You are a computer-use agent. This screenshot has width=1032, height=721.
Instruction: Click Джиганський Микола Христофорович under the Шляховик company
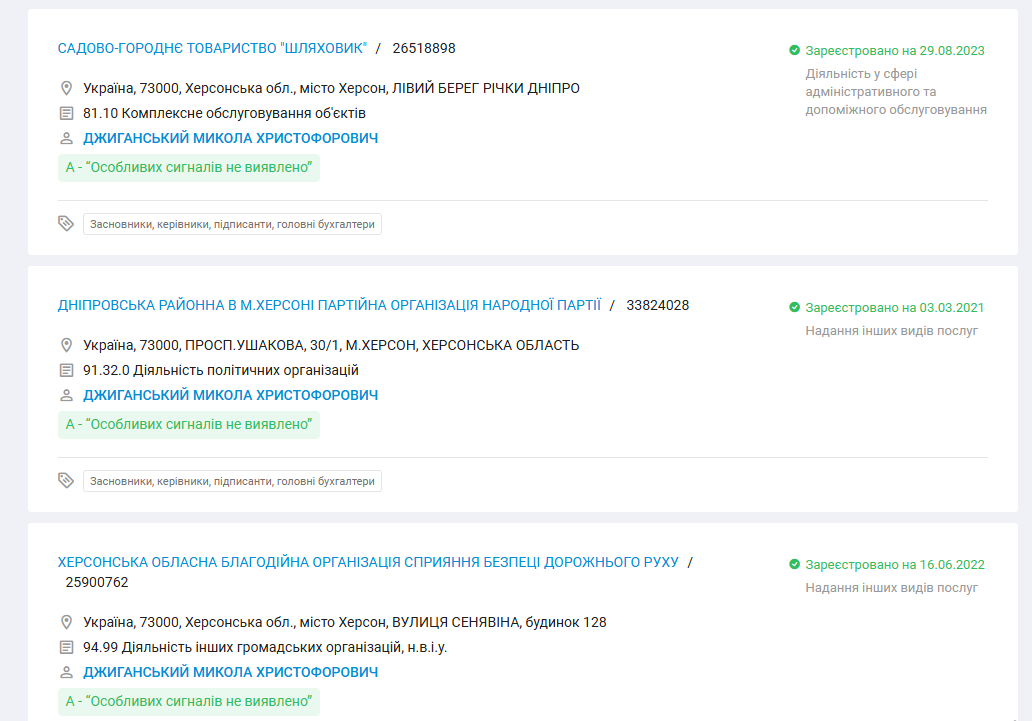point(230,138)
